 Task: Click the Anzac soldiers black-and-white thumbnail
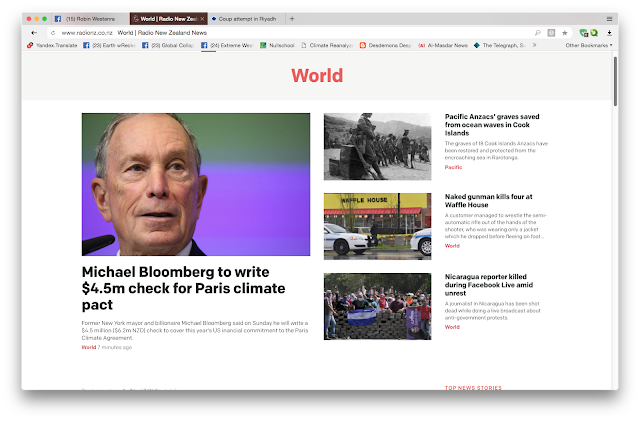coord(378,147)
